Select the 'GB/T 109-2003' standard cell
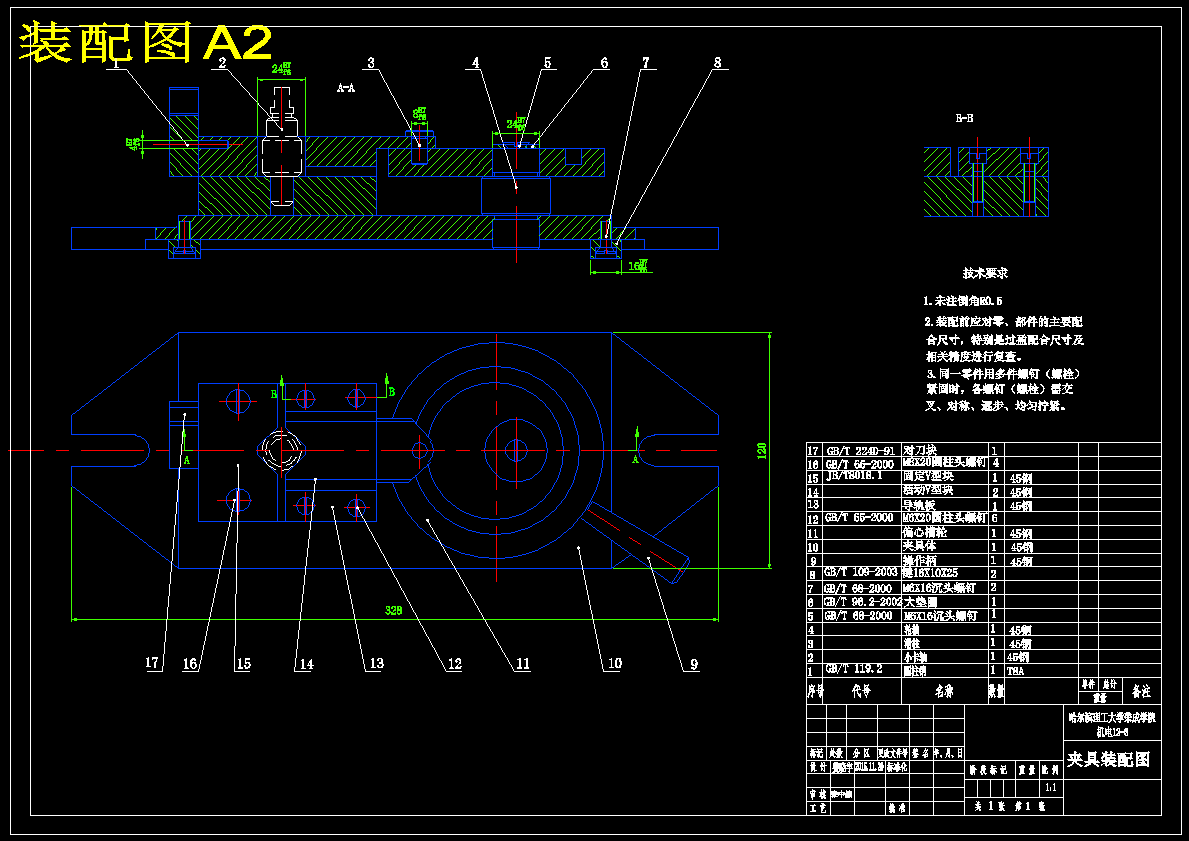Screen dimensions: 1189x841 click(860, 573)
